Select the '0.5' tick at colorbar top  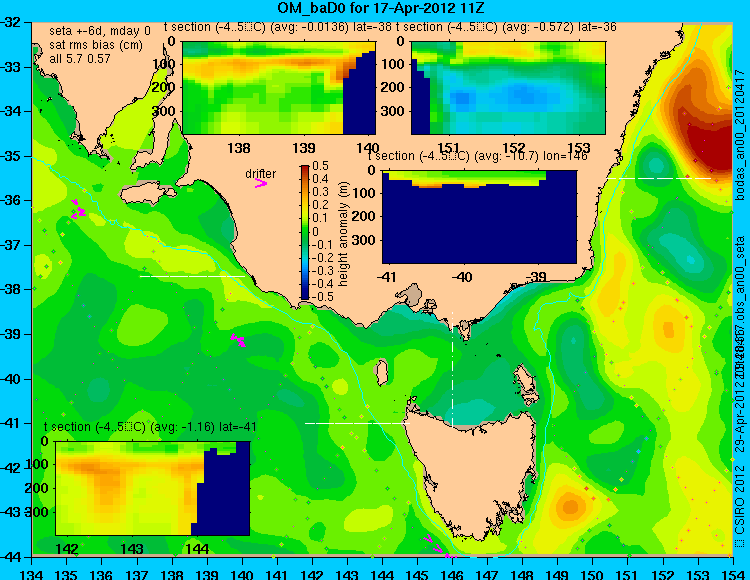[x=320, y=166]
